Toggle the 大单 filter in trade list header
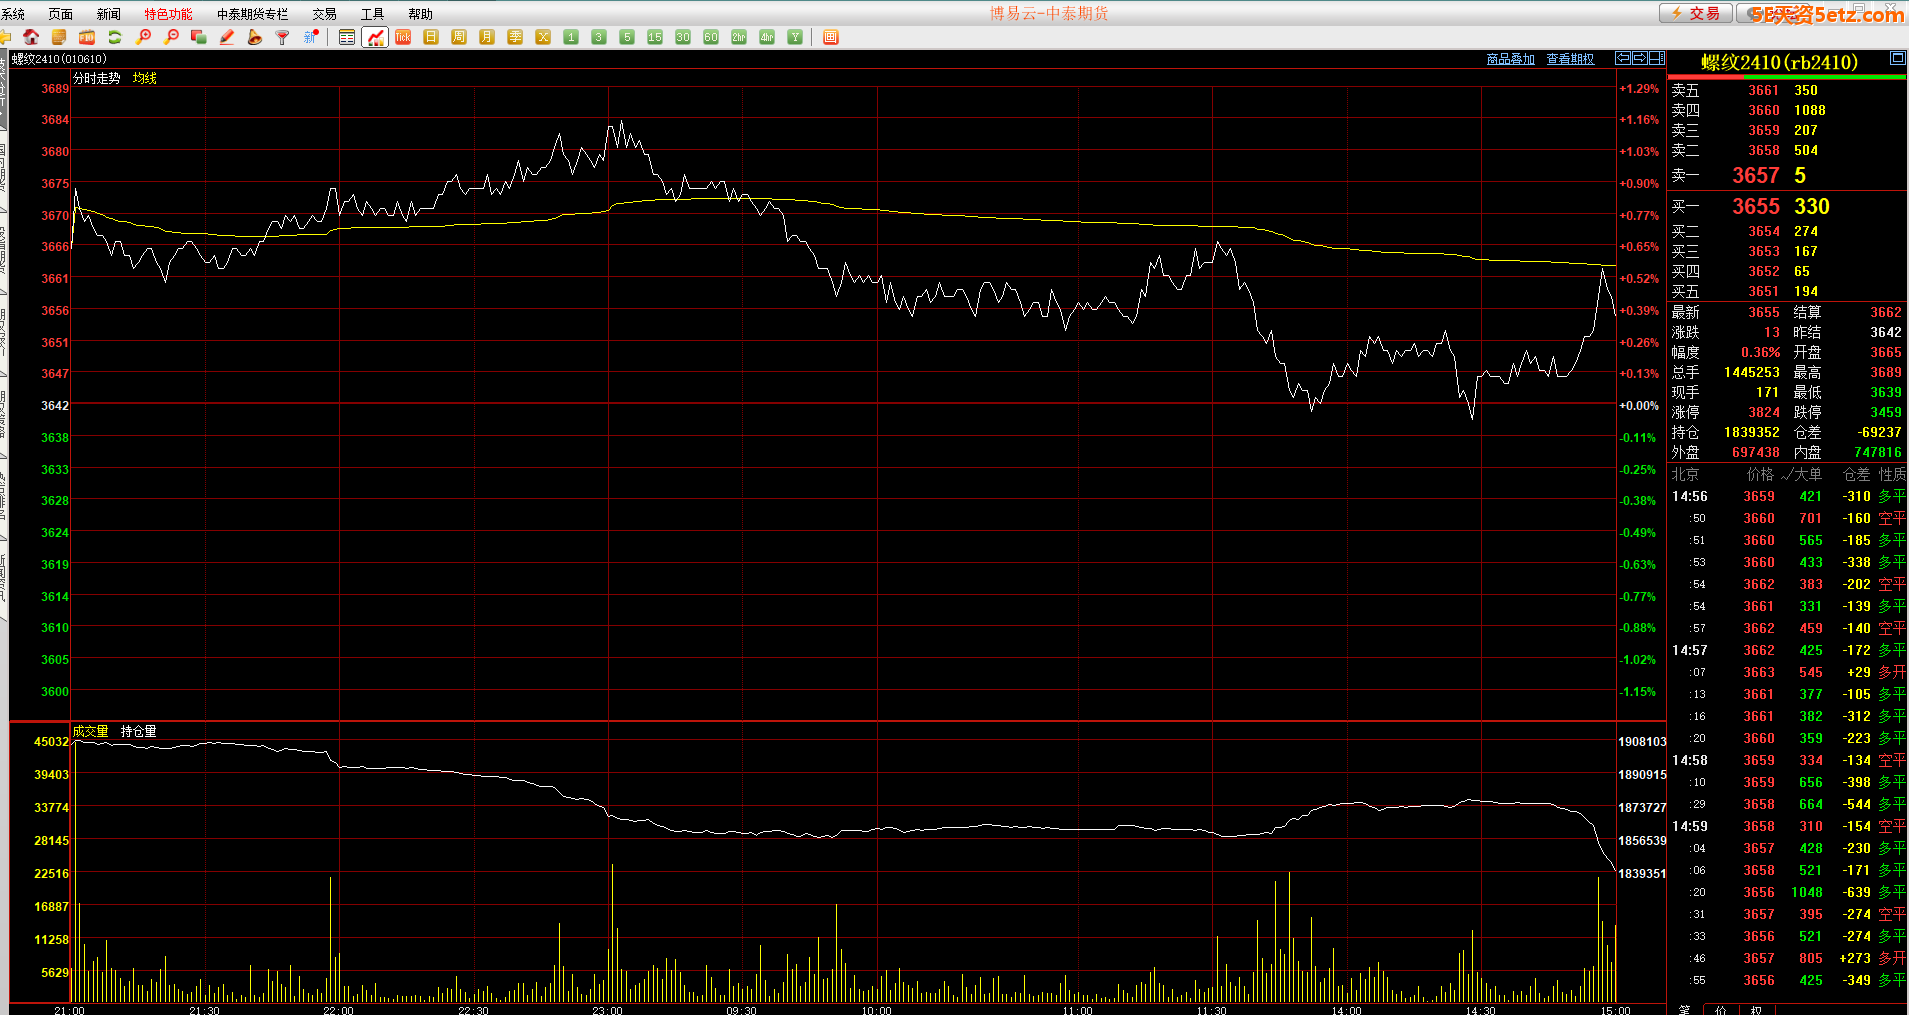Screen dimensions: 1909x1015 (1802, 474)
